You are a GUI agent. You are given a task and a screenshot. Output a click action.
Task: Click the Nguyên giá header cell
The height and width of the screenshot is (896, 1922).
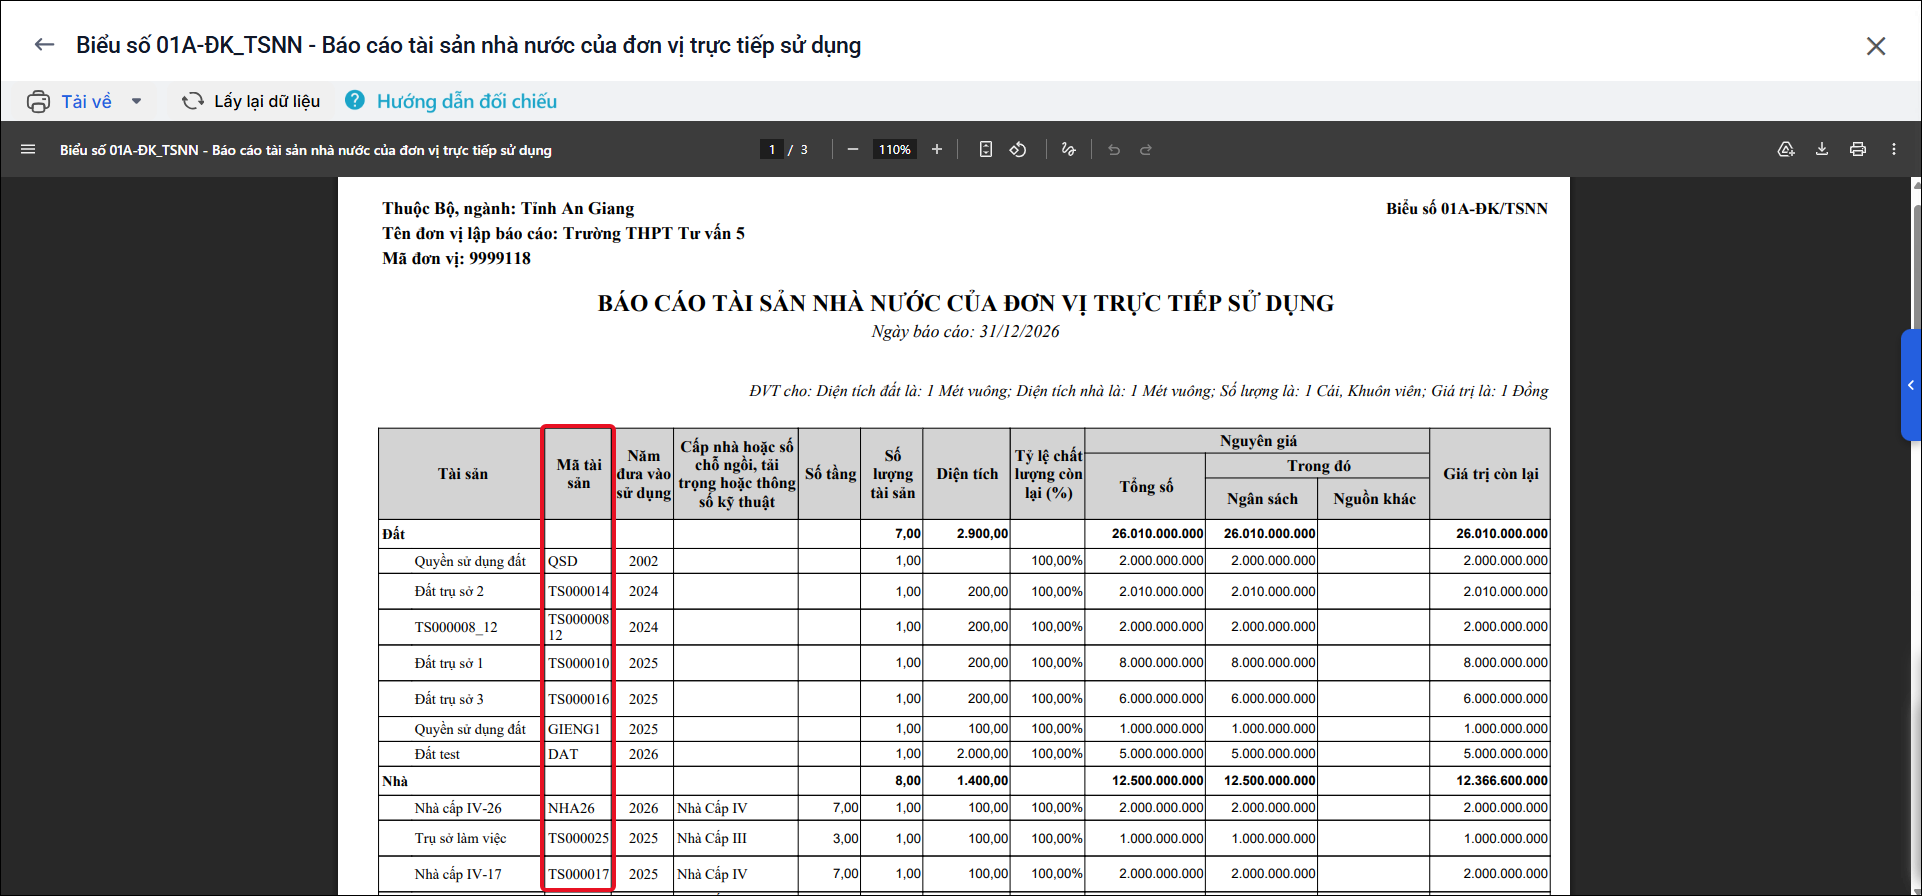tap(1258, 441)
